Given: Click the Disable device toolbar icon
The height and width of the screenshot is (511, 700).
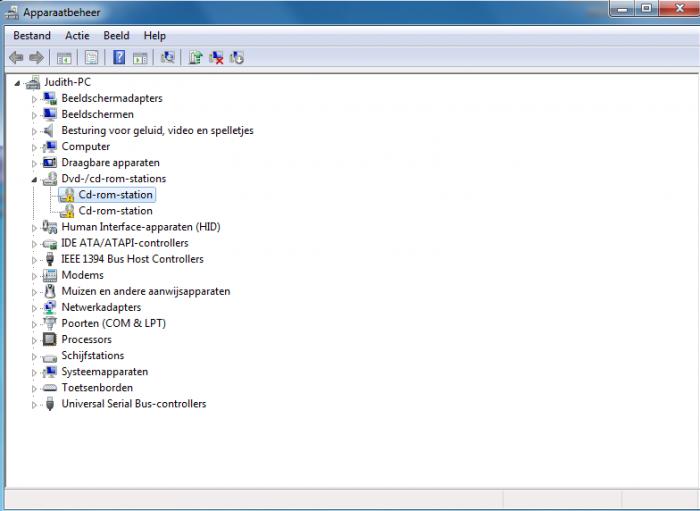Looking at the screenshot, I should pos(237,58).
